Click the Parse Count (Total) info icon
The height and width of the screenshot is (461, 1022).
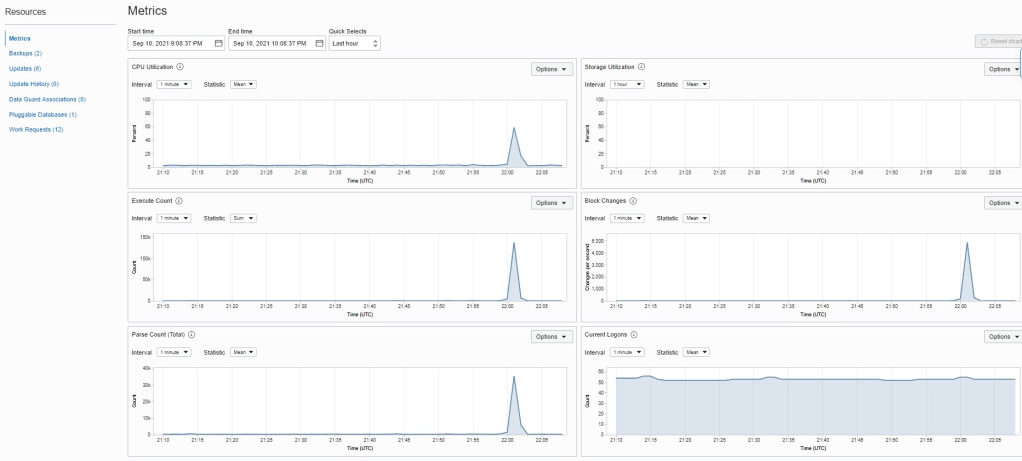tap(191, 335)
